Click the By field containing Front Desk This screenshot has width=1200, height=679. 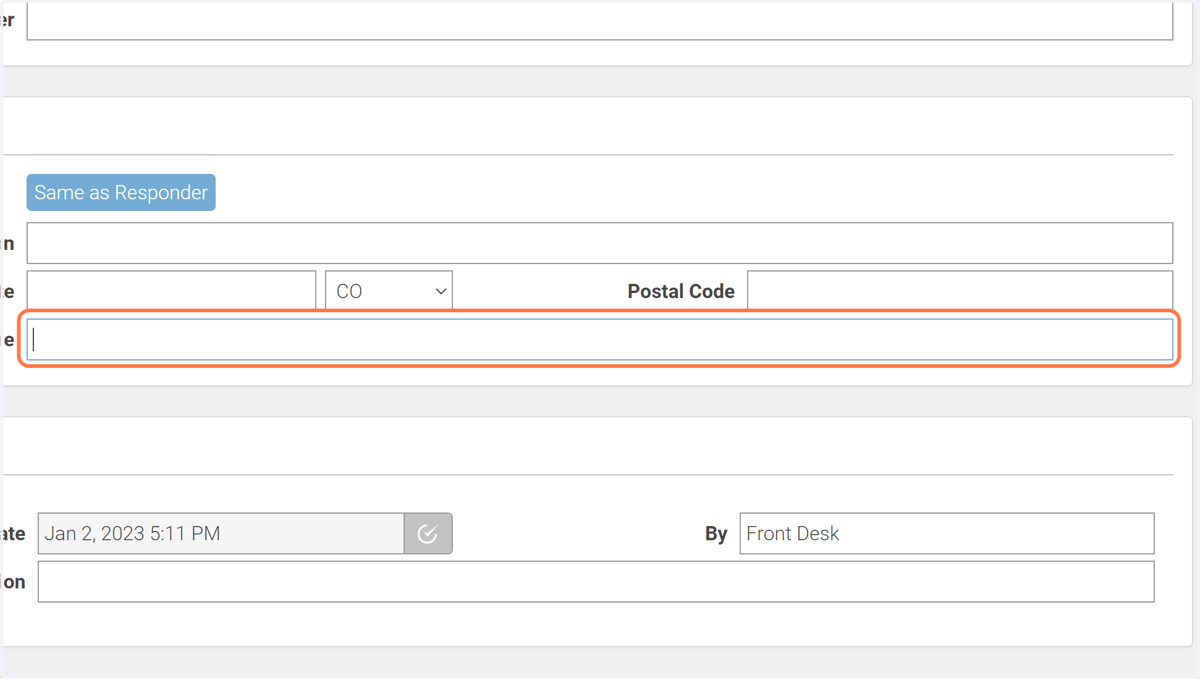click(x=947, y=534)
